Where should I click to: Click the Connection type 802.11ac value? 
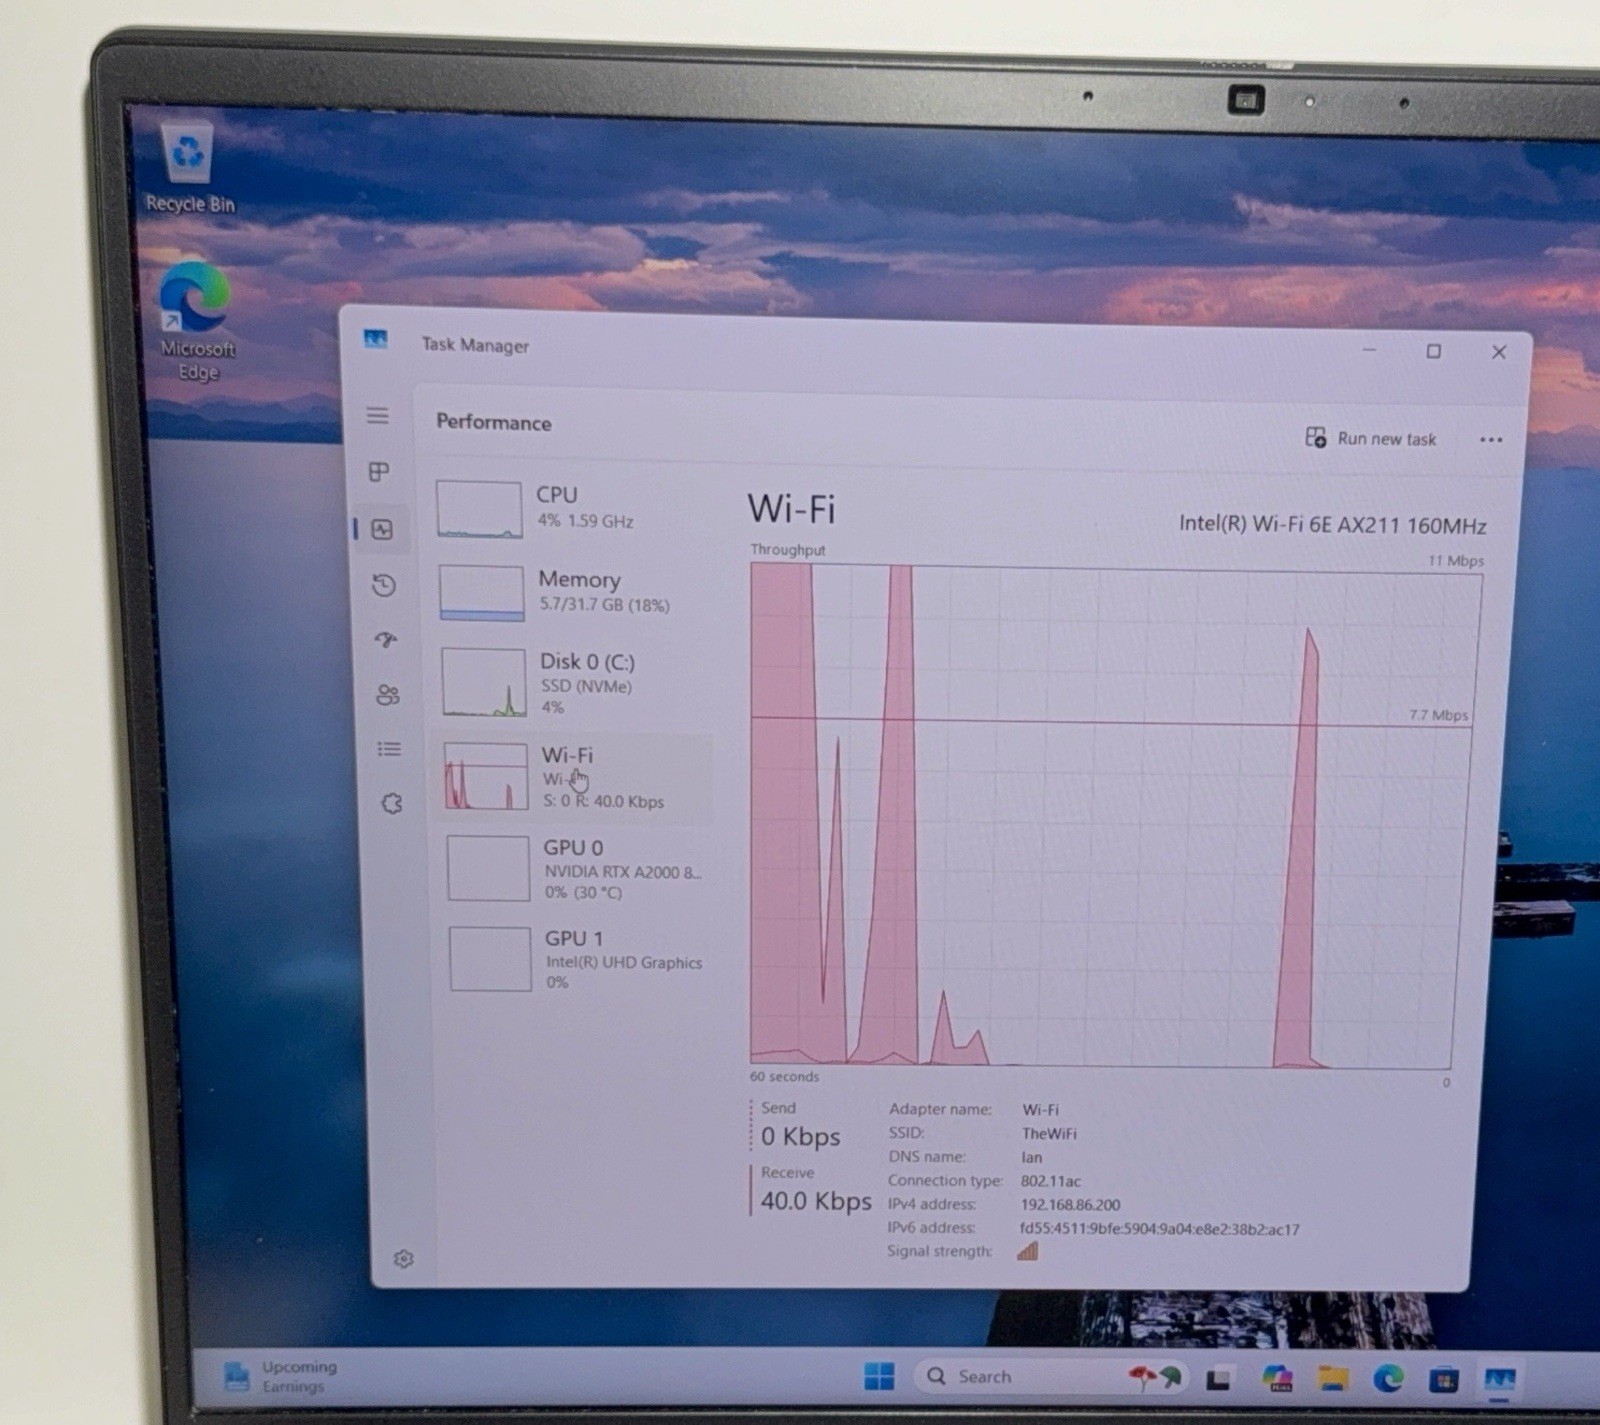[x=1050, y=1181]
